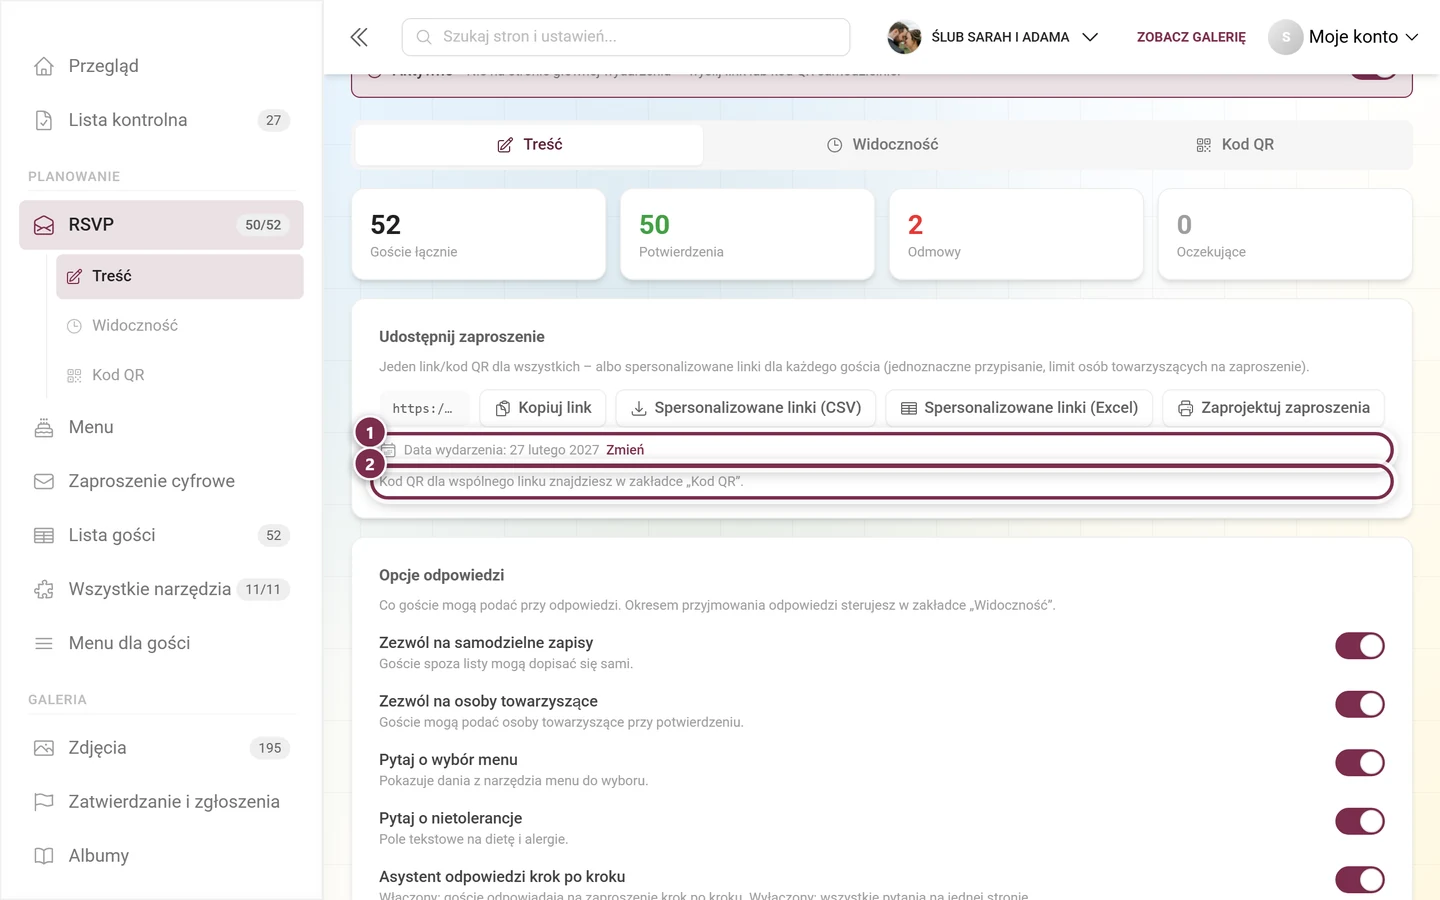
Task: Expand the Ślub Sarah i Adama dropdown
Action: pos(993,37)
